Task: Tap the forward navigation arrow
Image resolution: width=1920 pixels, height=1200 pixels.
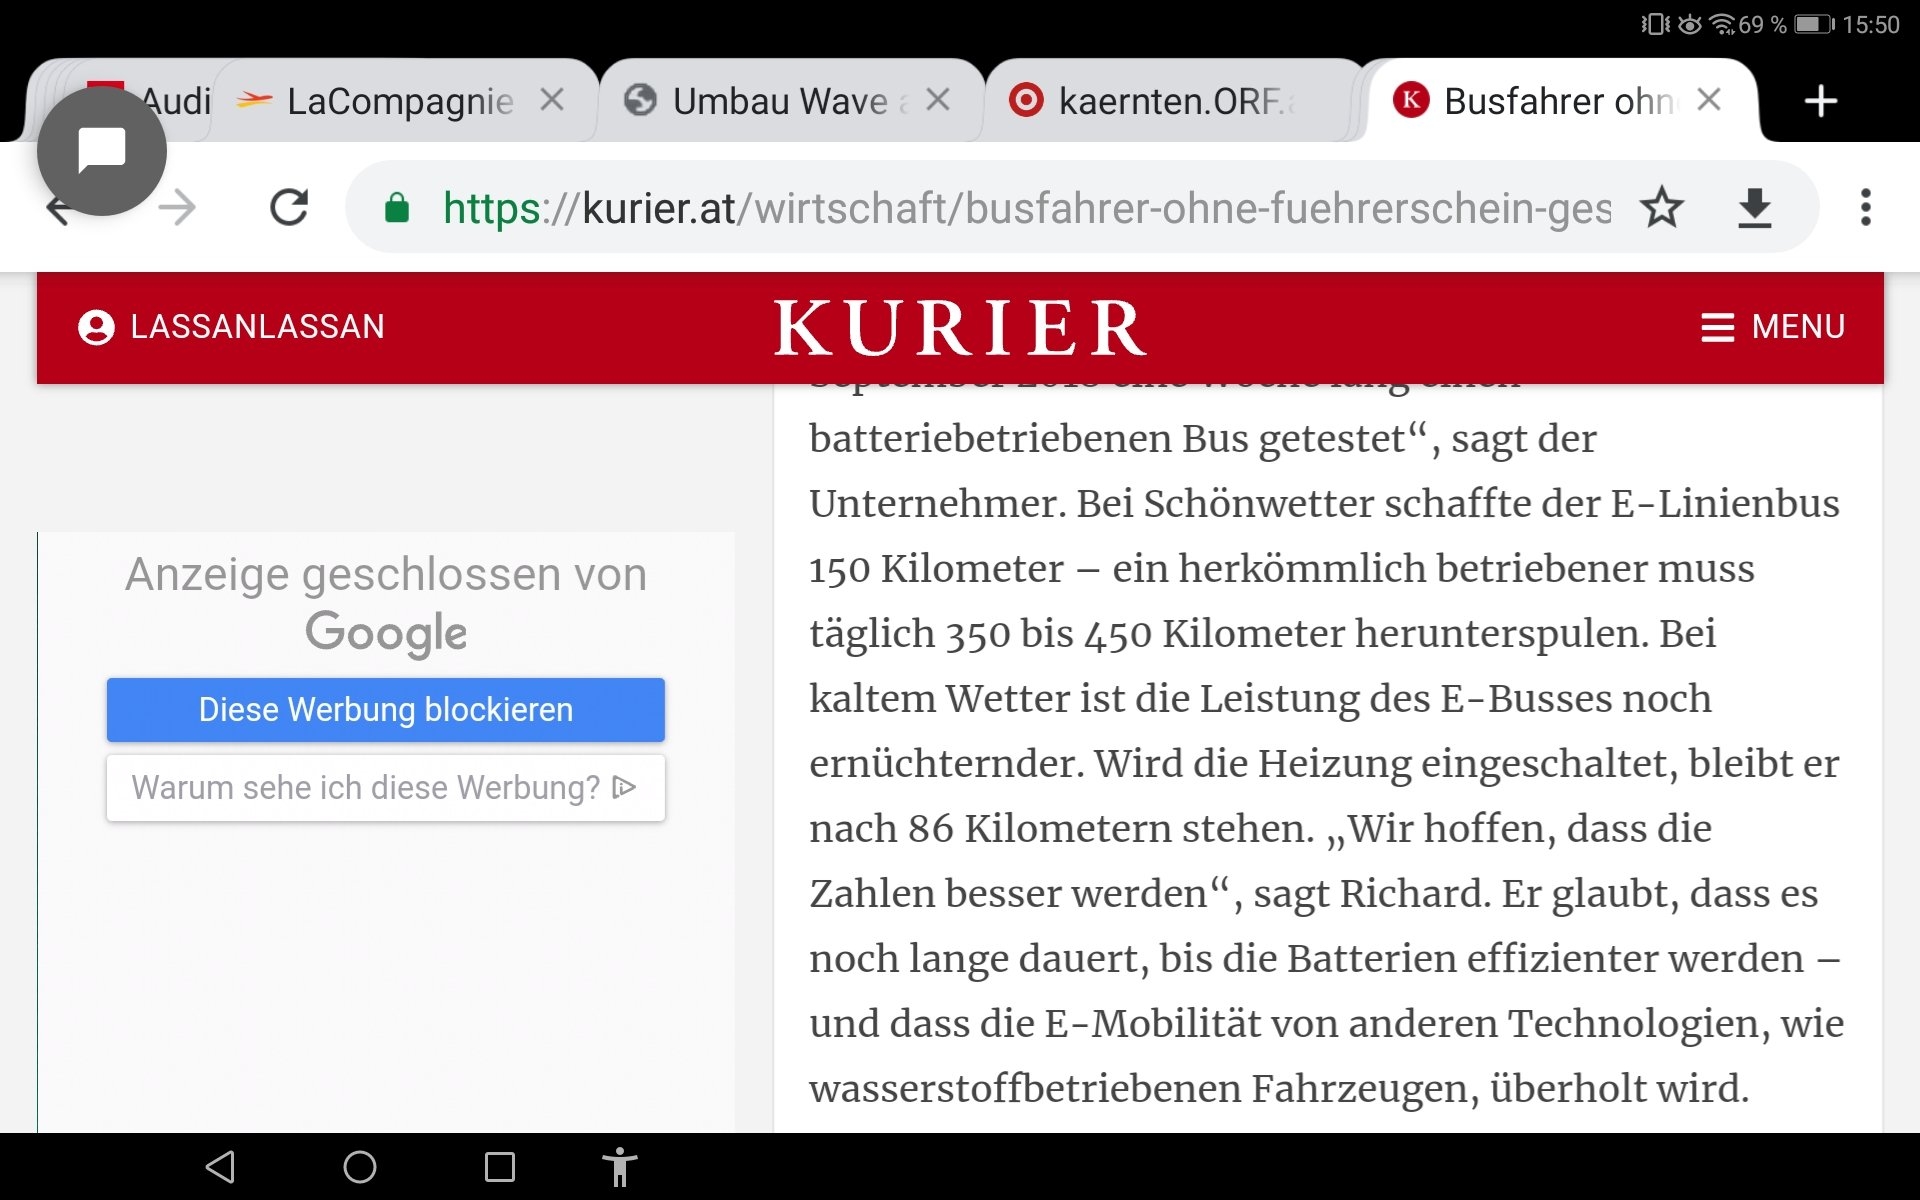Action: [x=179, y=208]
